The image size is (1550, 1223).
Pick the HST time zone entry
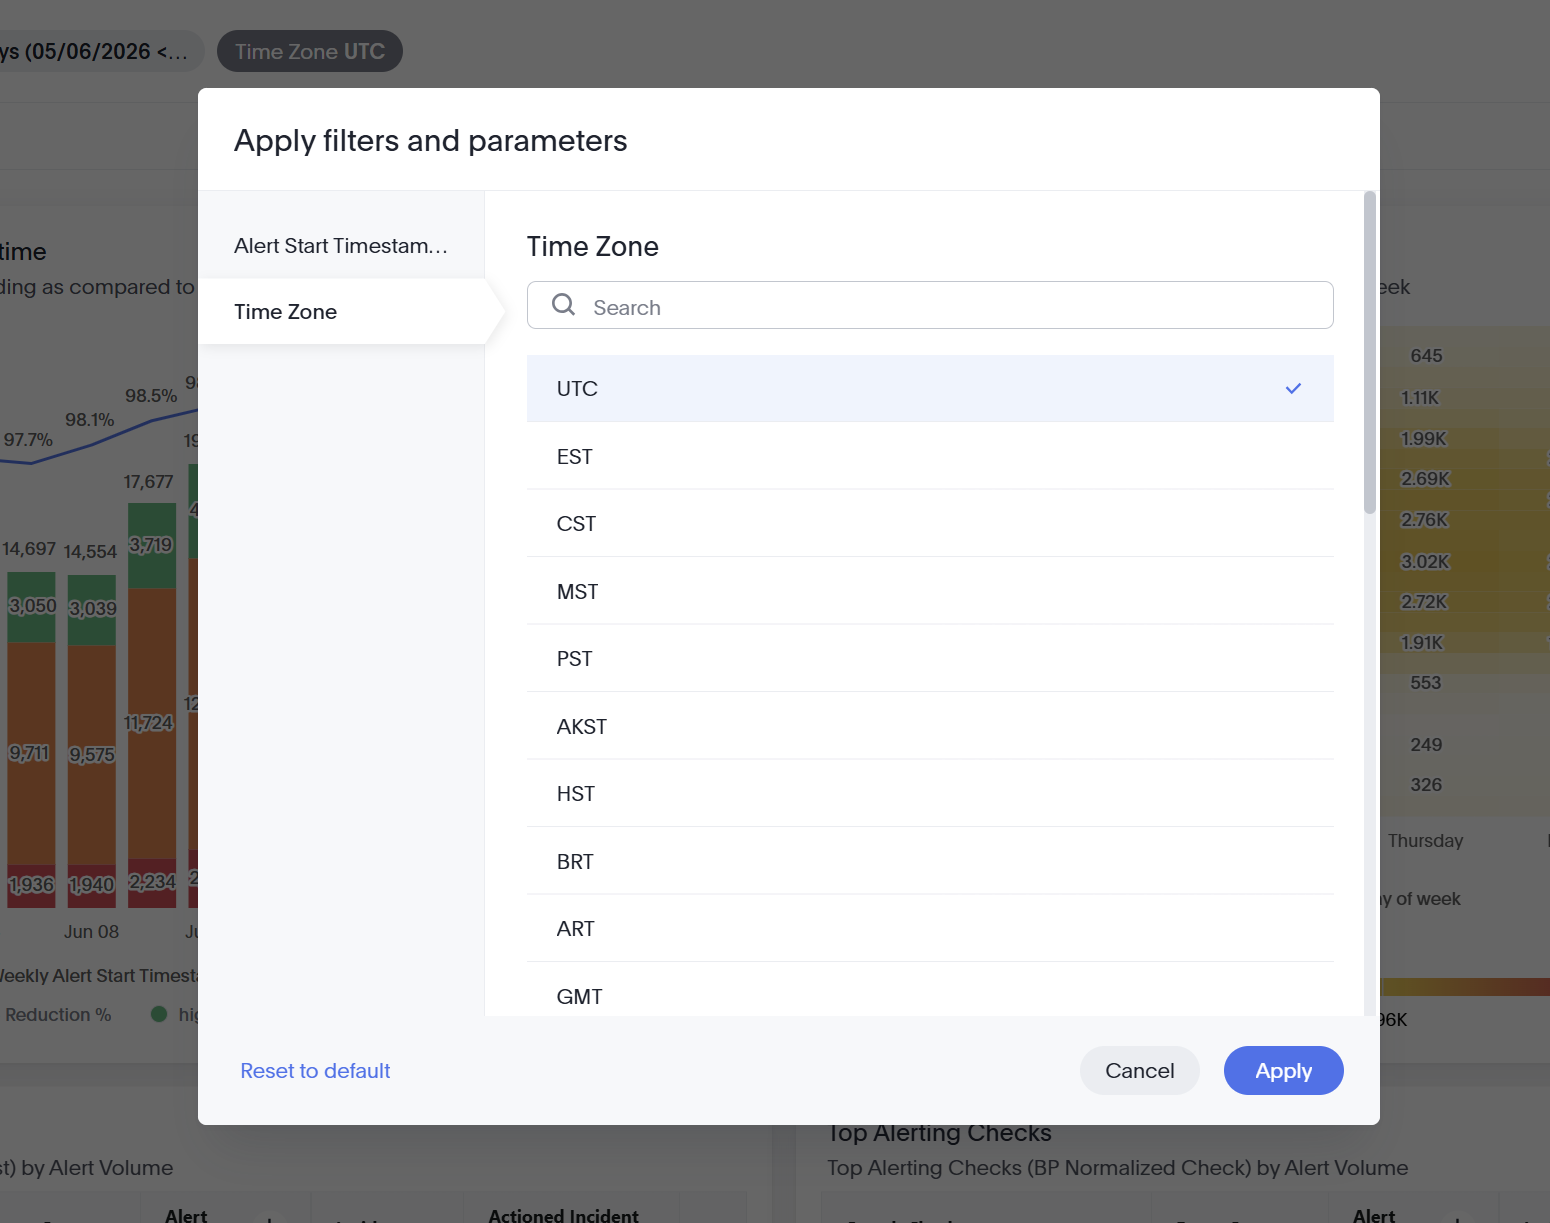pyautogui.click(x=930, y=793)
